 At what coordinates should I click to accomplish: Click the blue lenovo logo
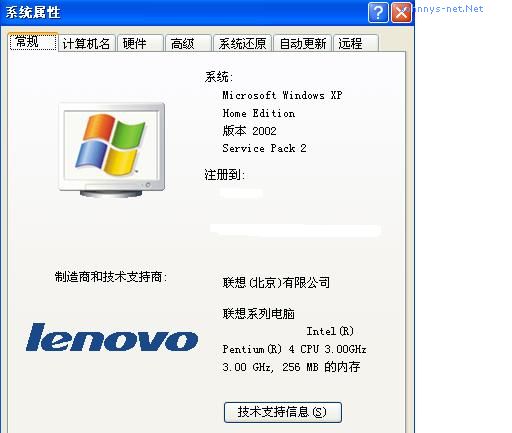pyautogui.click(x=112, y=337)
